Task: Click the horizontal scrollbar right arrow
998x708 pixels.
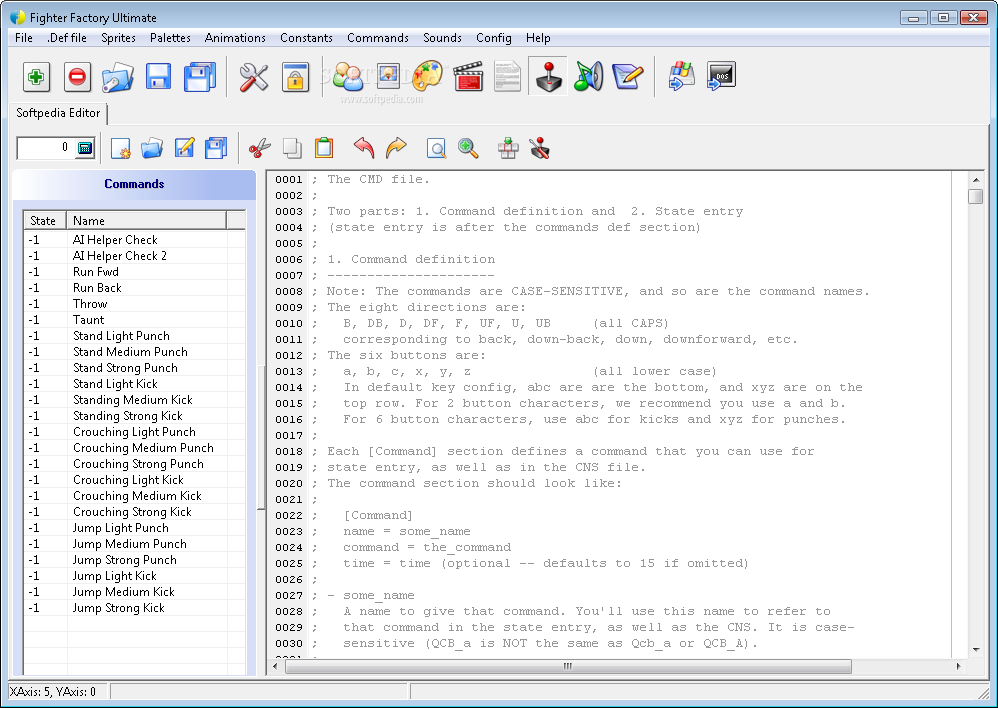Action: pyautogui.click(x=959, y=667)
